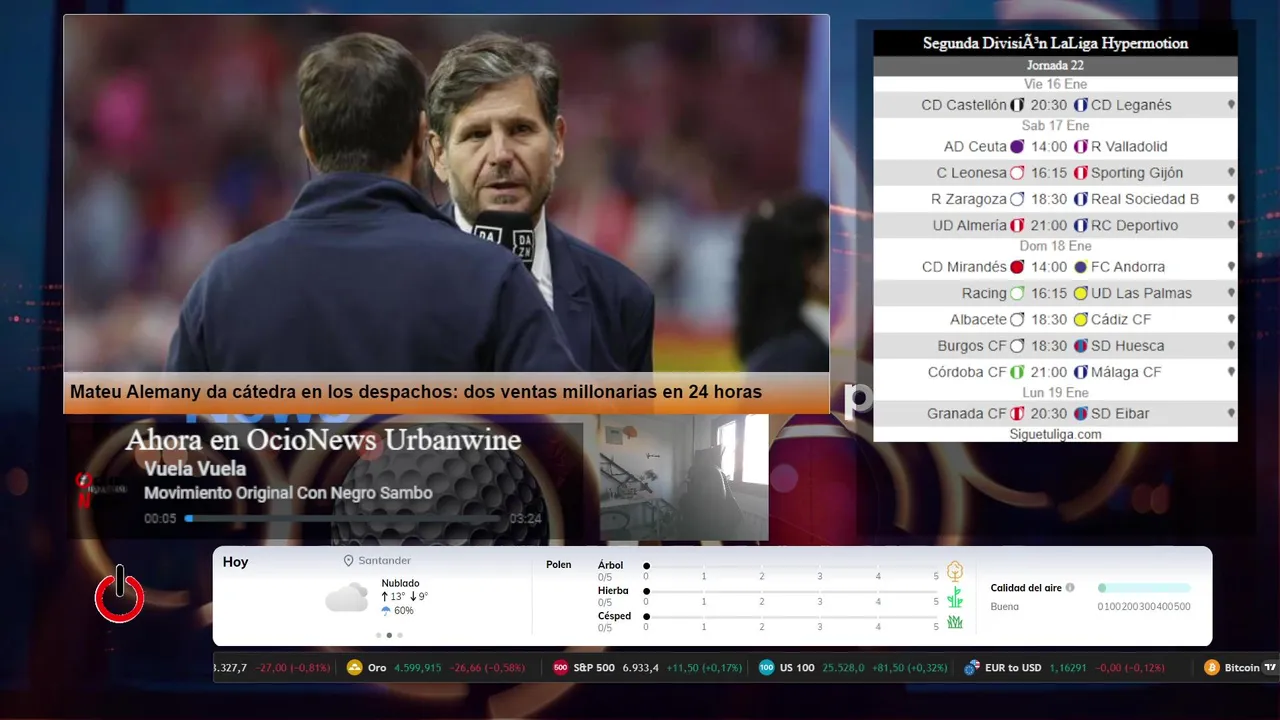1280x720 pixels.
Task: Click the Vie 16 Ene date row
Action: [1055, 84]
